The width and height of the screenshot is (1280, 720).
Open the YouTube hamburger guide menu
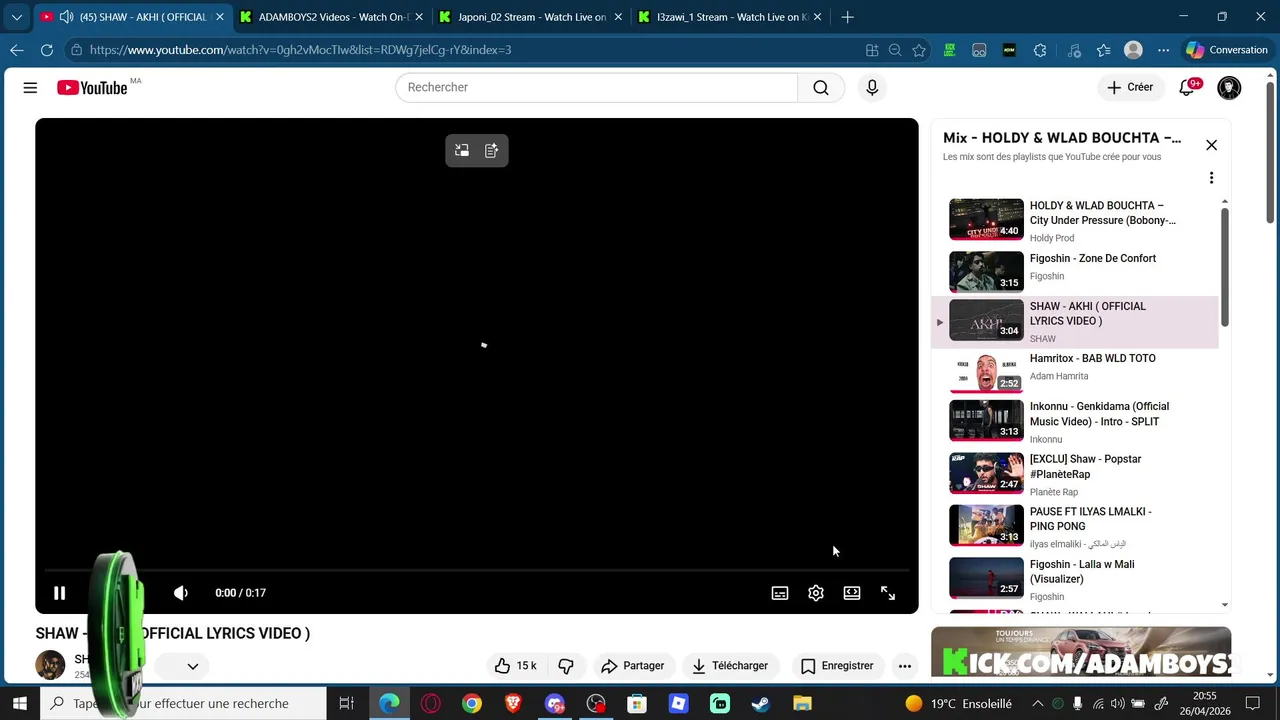pyautogui.click(x=30, y=88)
